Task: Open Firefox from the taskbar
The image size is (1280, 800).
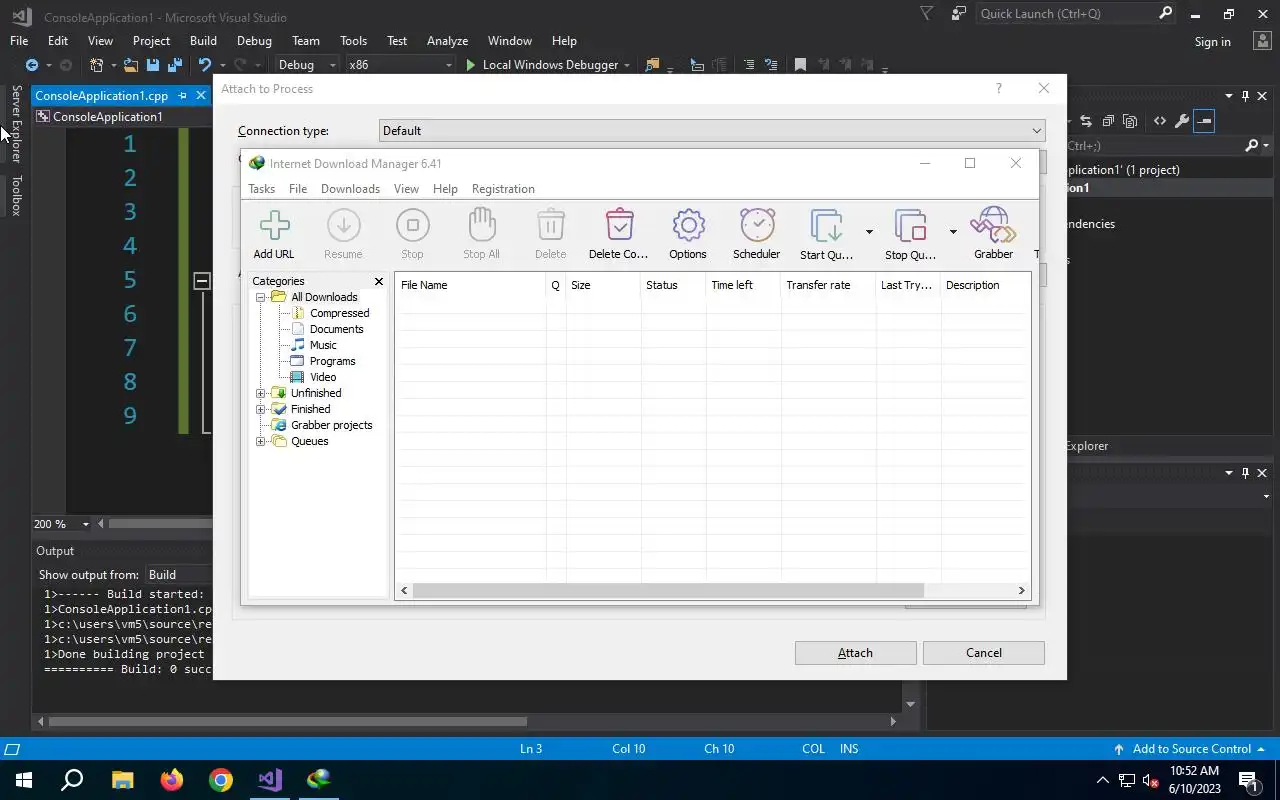Action: tap(172, 780)
